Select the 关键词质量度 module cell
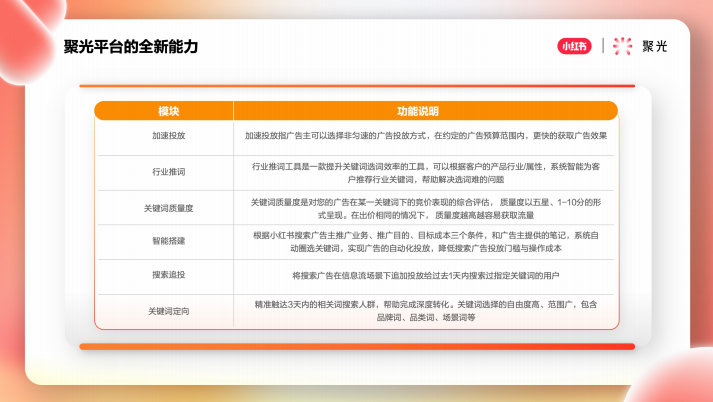 168,208
